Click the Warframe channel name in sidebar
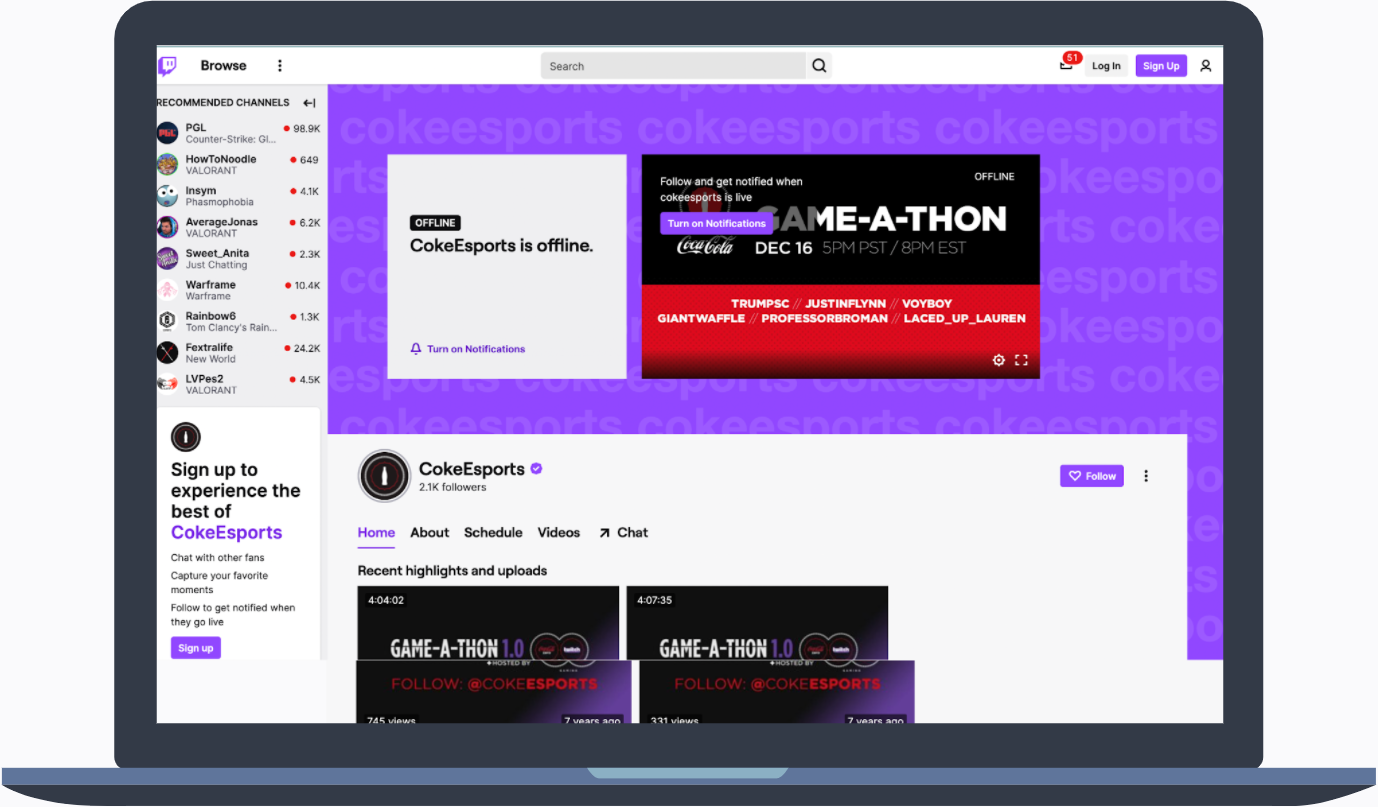 (211, 285)
